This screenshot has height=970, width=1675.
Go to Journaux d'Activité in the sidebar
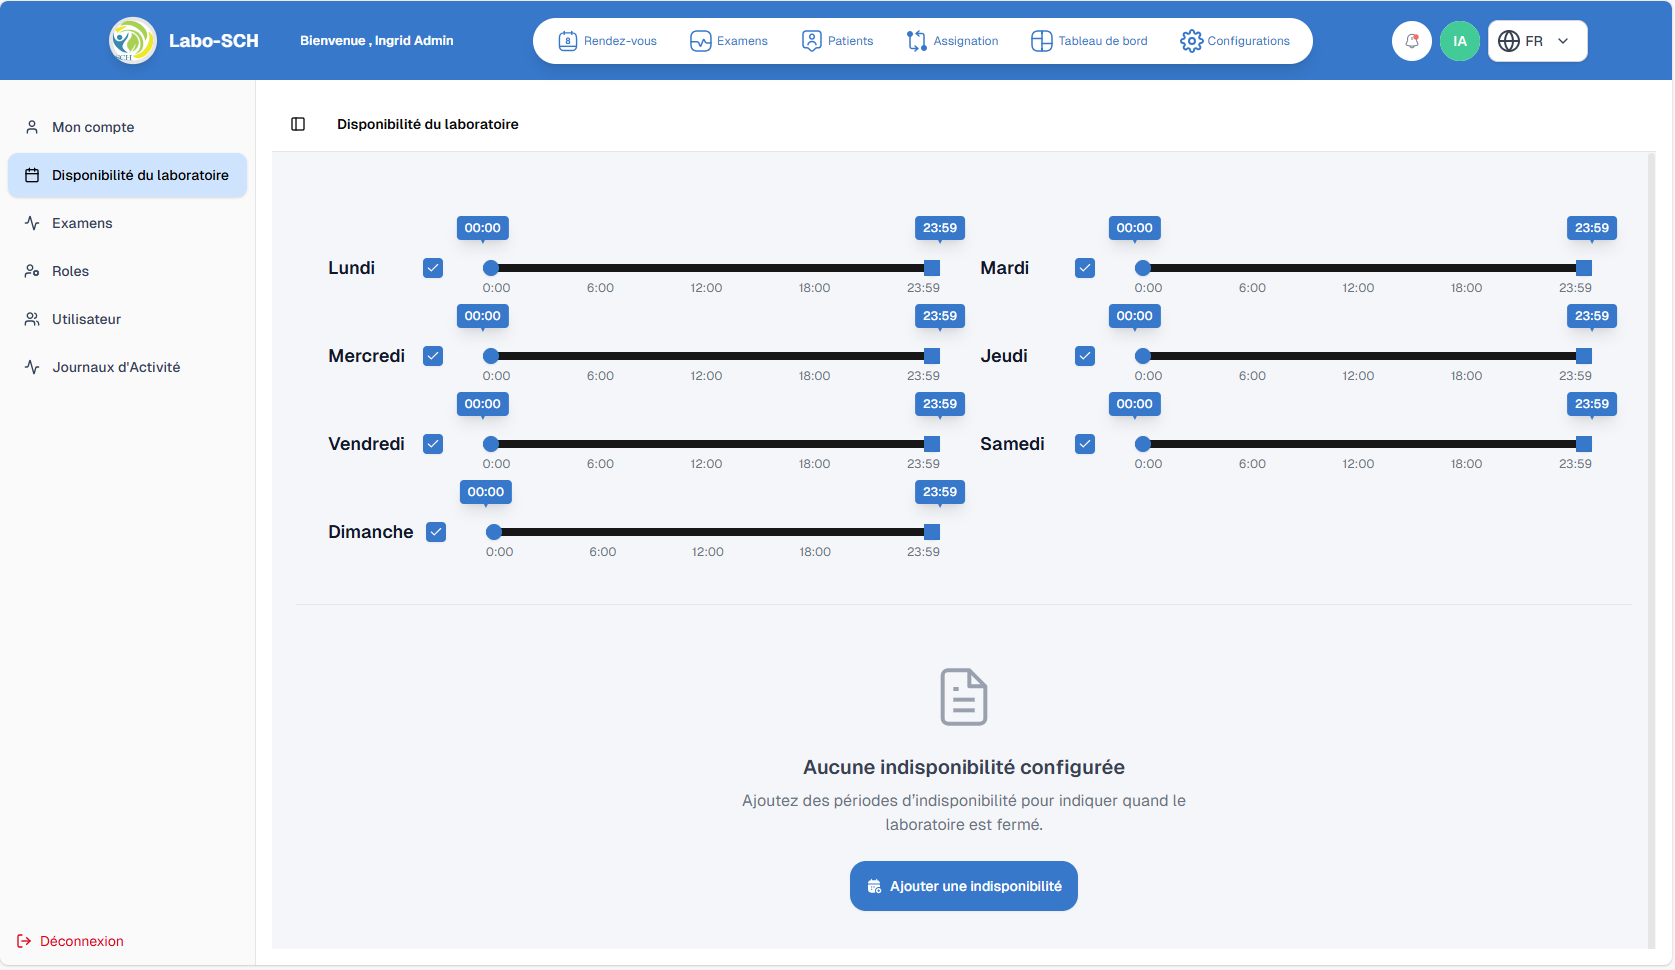tap(116, 367)
